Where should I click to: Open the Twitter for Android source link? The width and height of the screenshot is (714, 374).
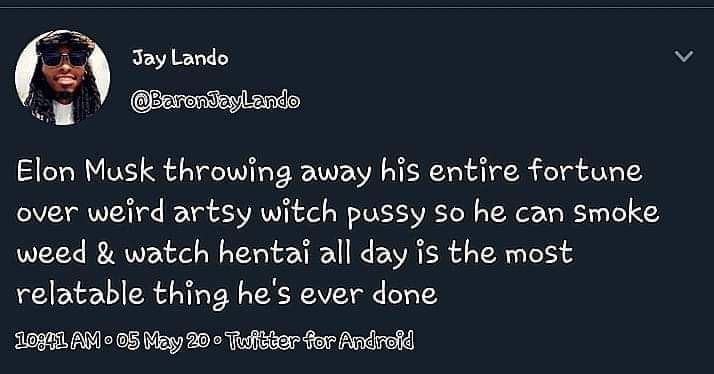(x=319, y=340)
